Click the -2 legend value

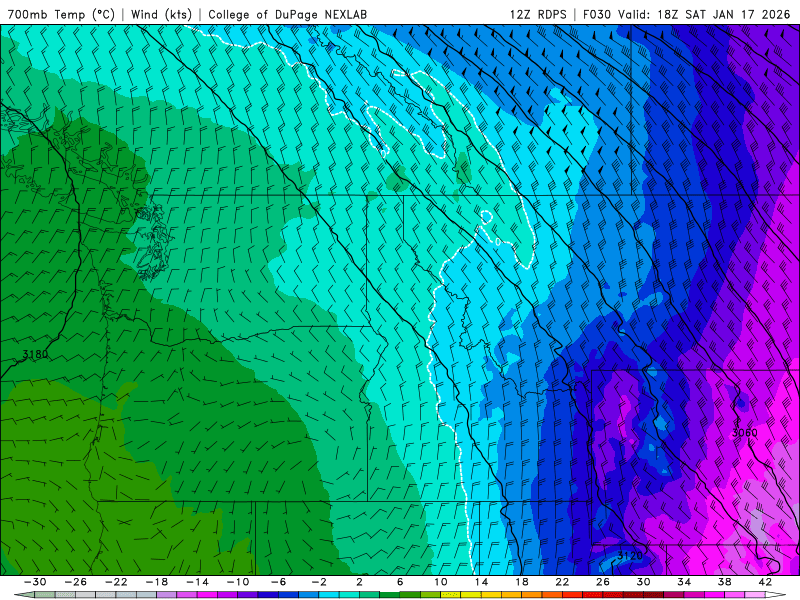click(319, 582)
